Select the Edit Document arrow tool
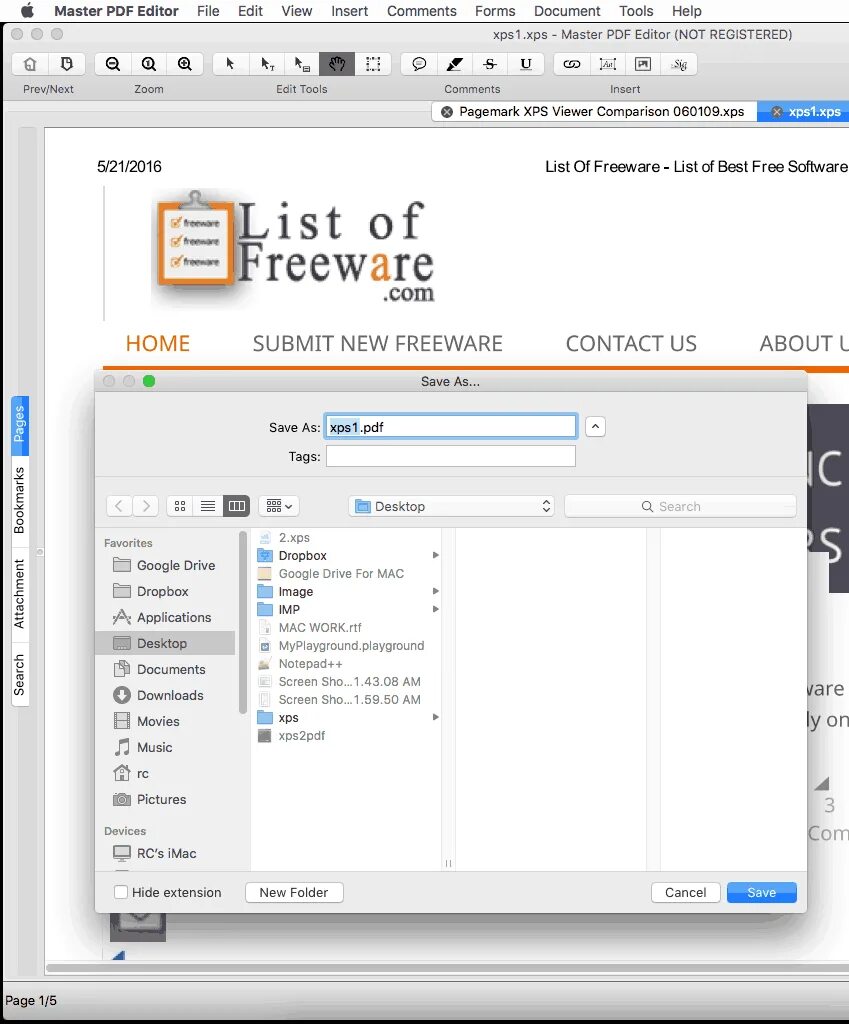 230,64
